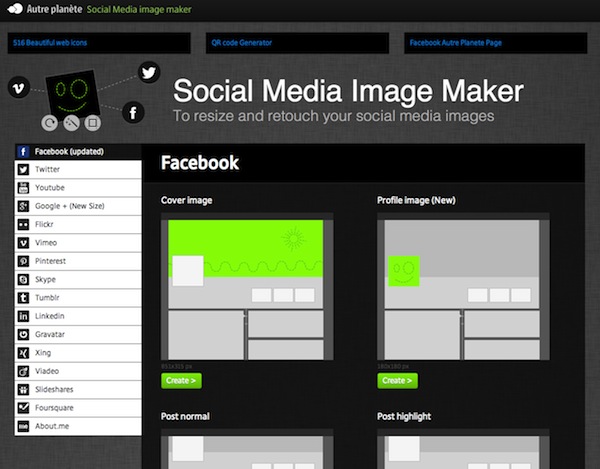Choose Google + (New Size) from the list
600x469 pixels.
[x=78, y=206]
